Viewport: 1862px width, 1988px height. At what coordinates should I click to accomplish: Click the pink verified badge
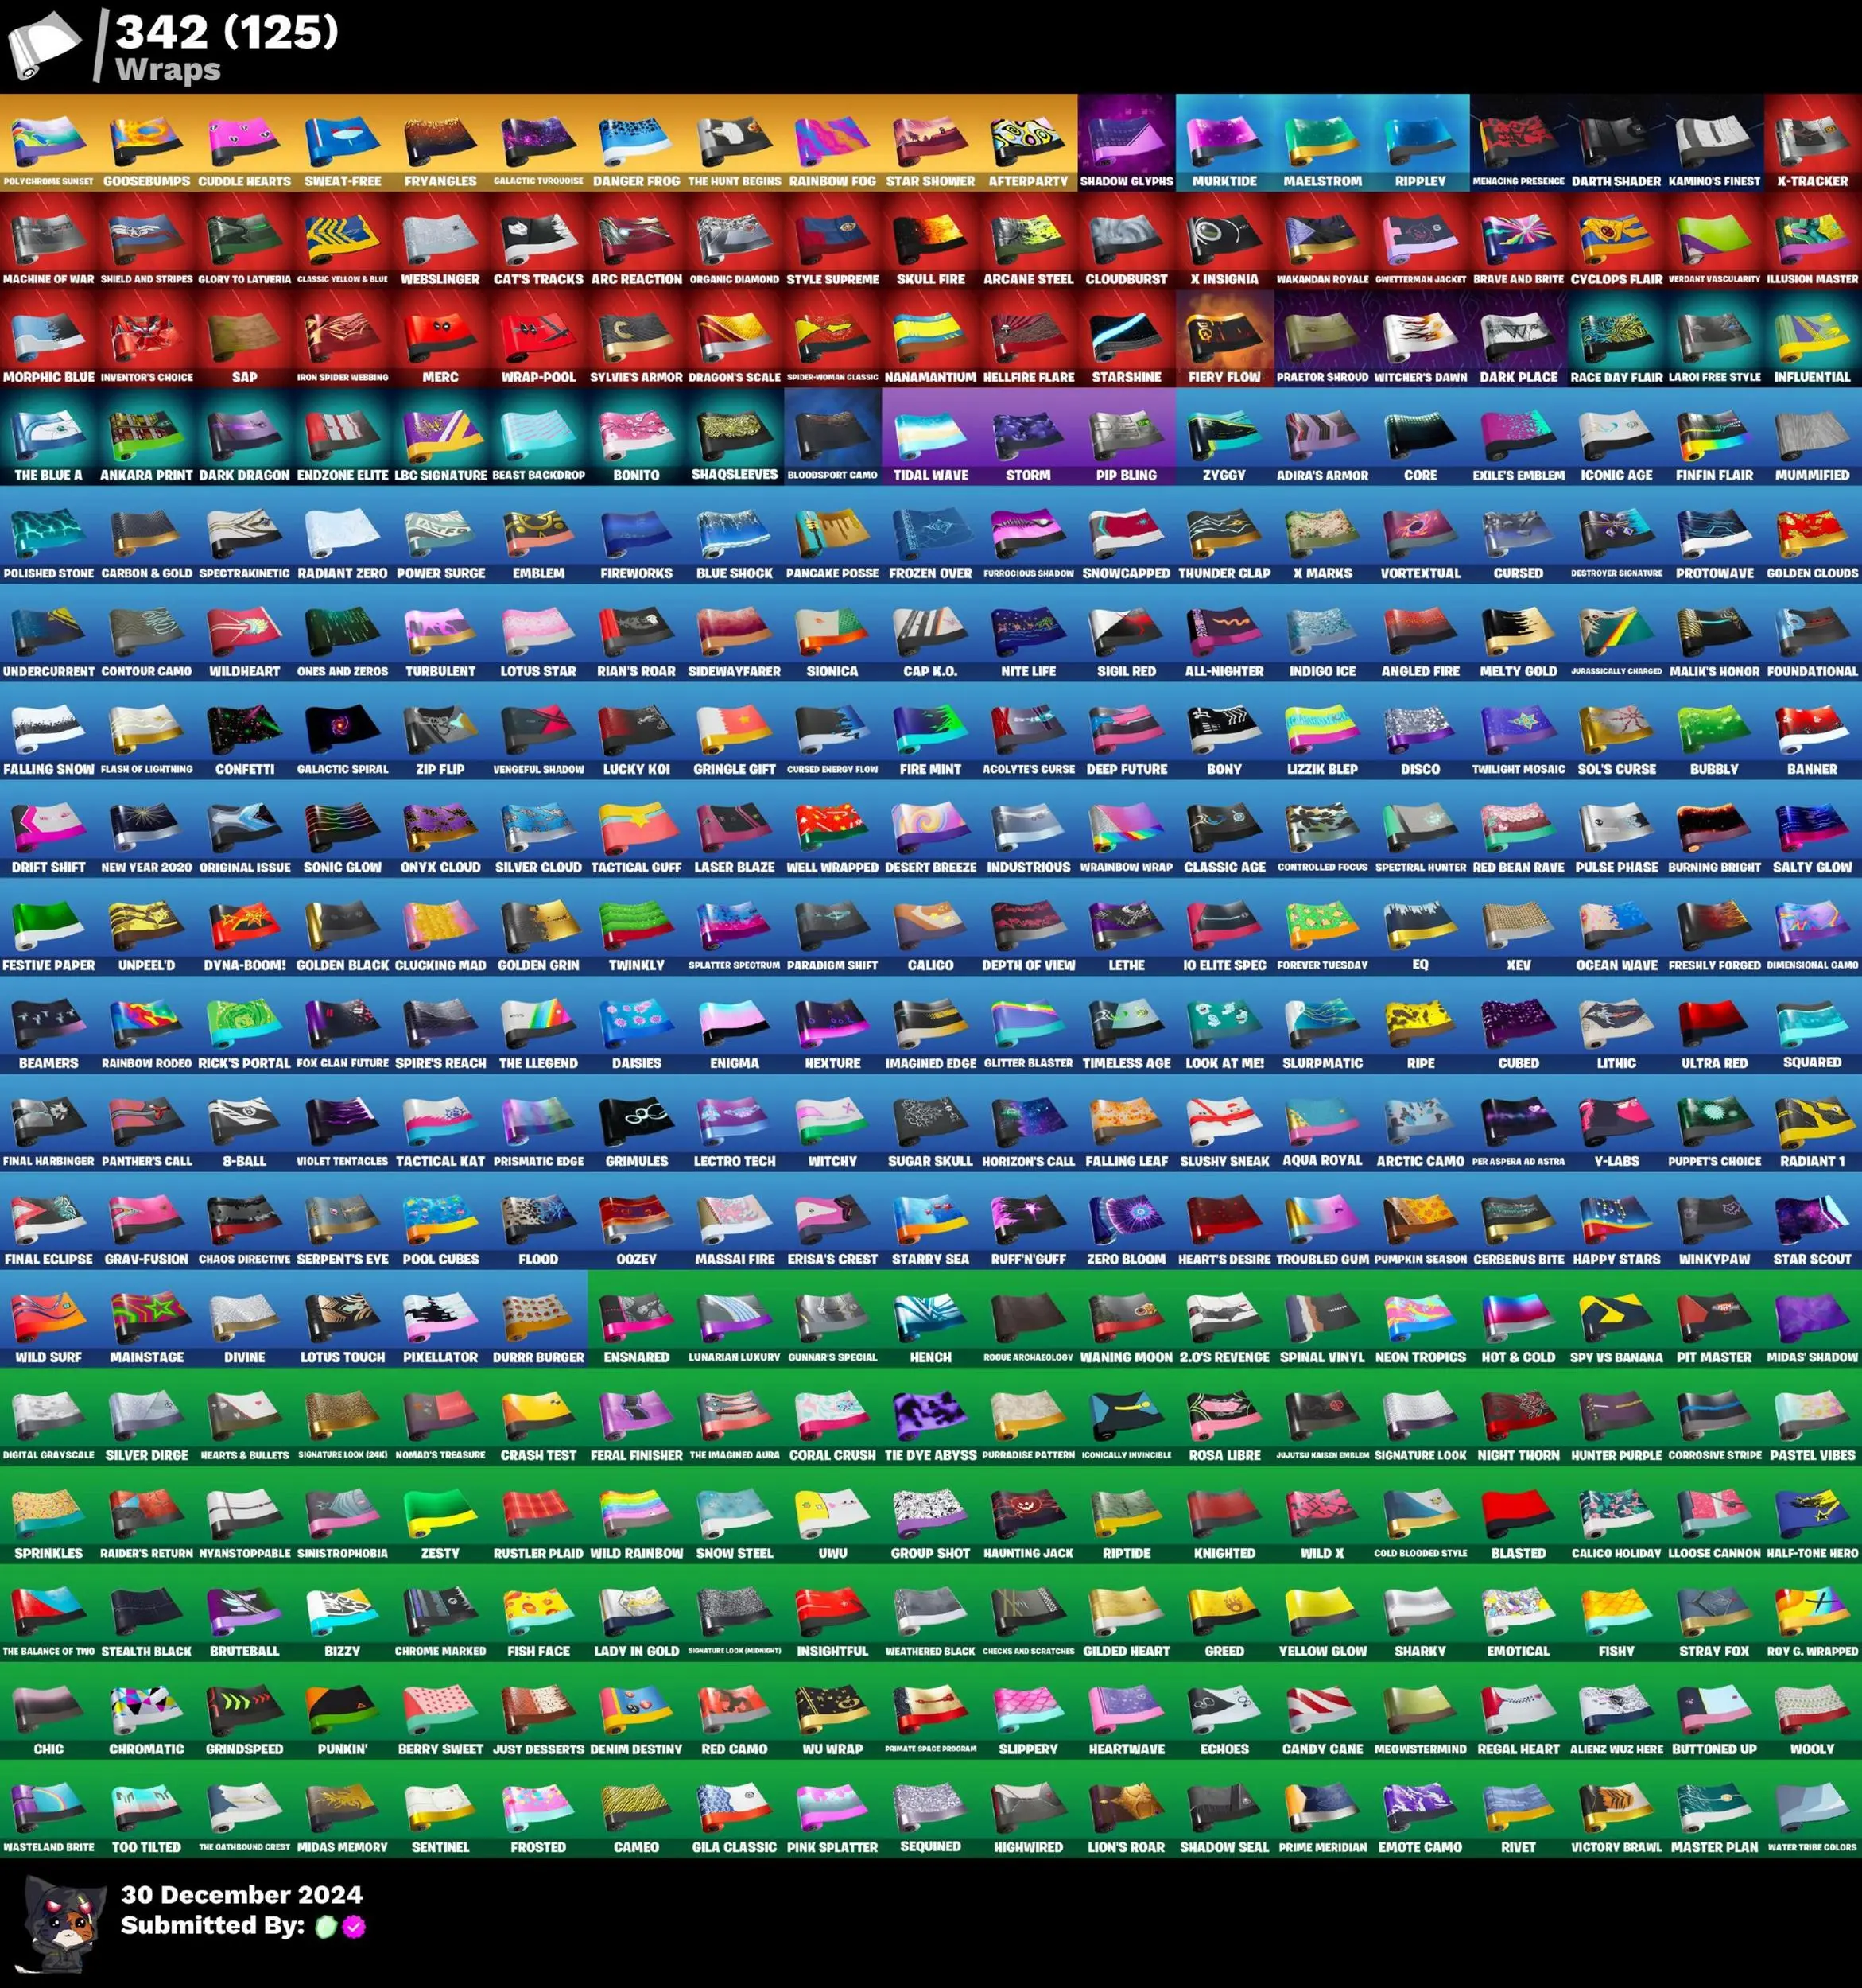pyautogui.click(x=354, y=1926)
